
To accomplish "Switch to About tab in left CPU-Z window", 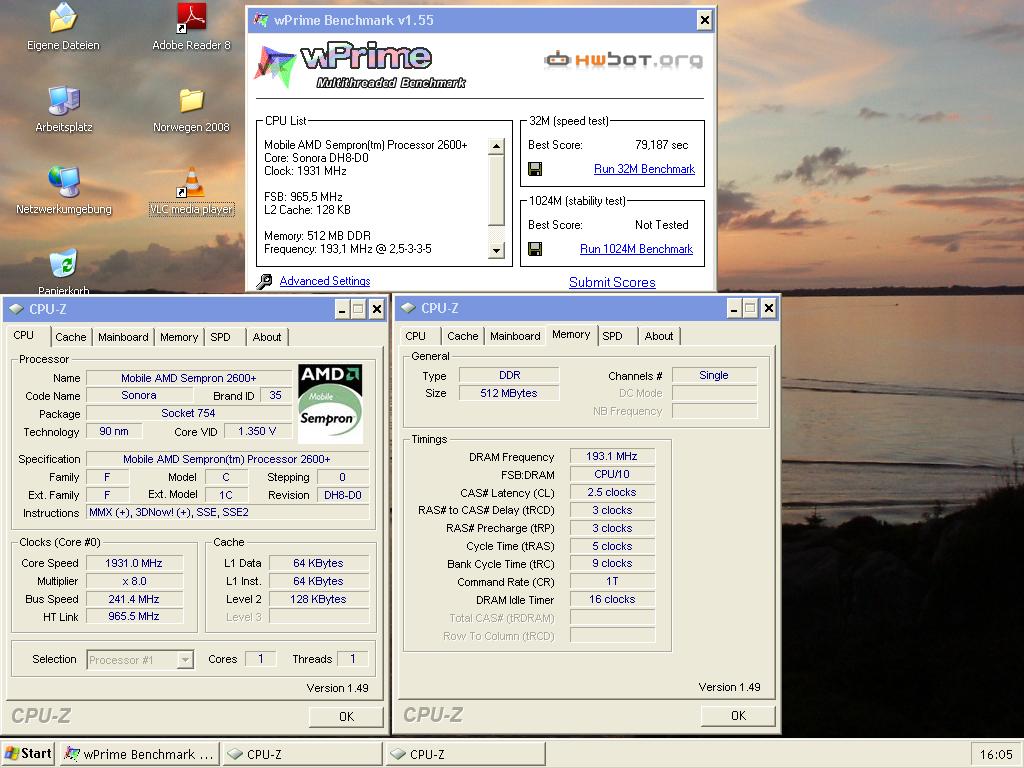I will (267, 337).
